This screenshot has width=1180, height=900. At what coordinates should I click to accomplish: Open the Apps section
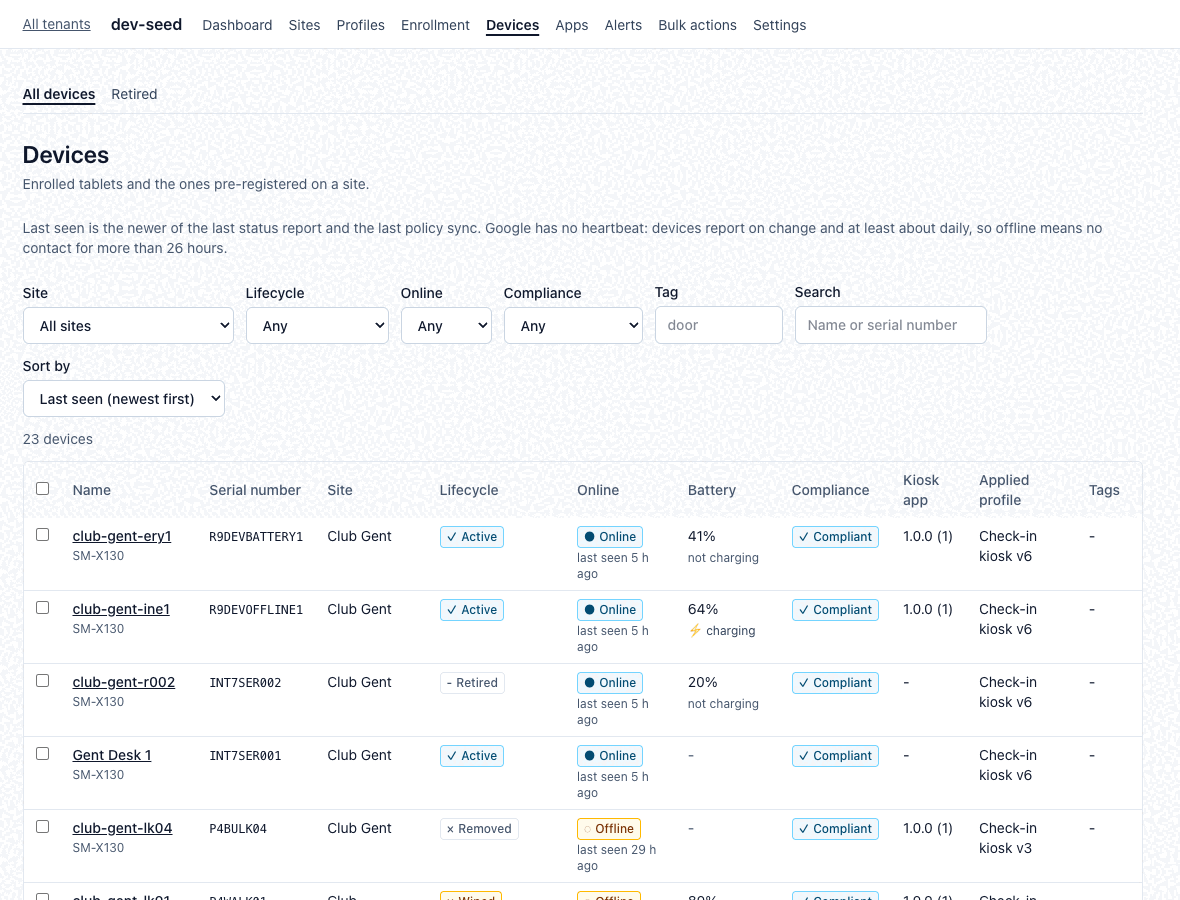(572, 25)
